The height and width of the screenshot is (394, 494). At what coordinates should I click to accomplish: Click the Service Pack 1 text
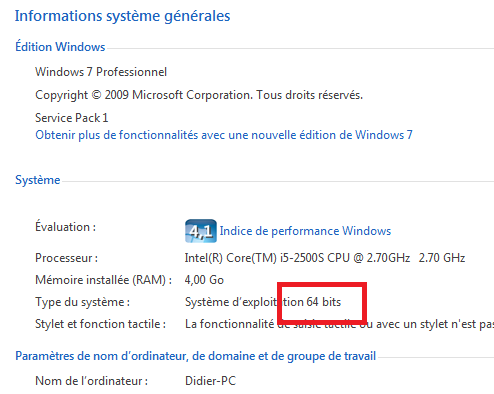pos(72,118)
